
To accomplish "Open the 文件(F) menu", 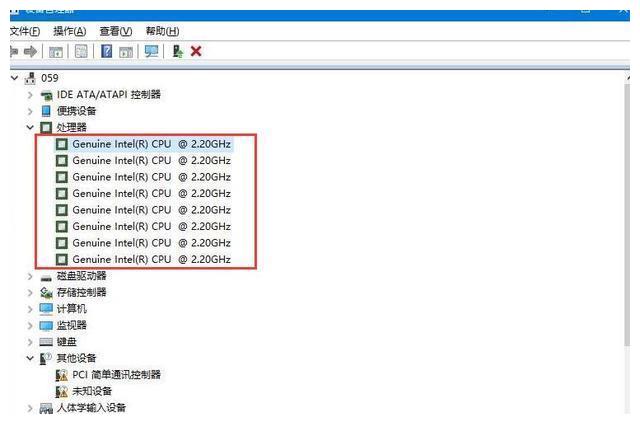I will pyautogui.click(x=24, y=31).
